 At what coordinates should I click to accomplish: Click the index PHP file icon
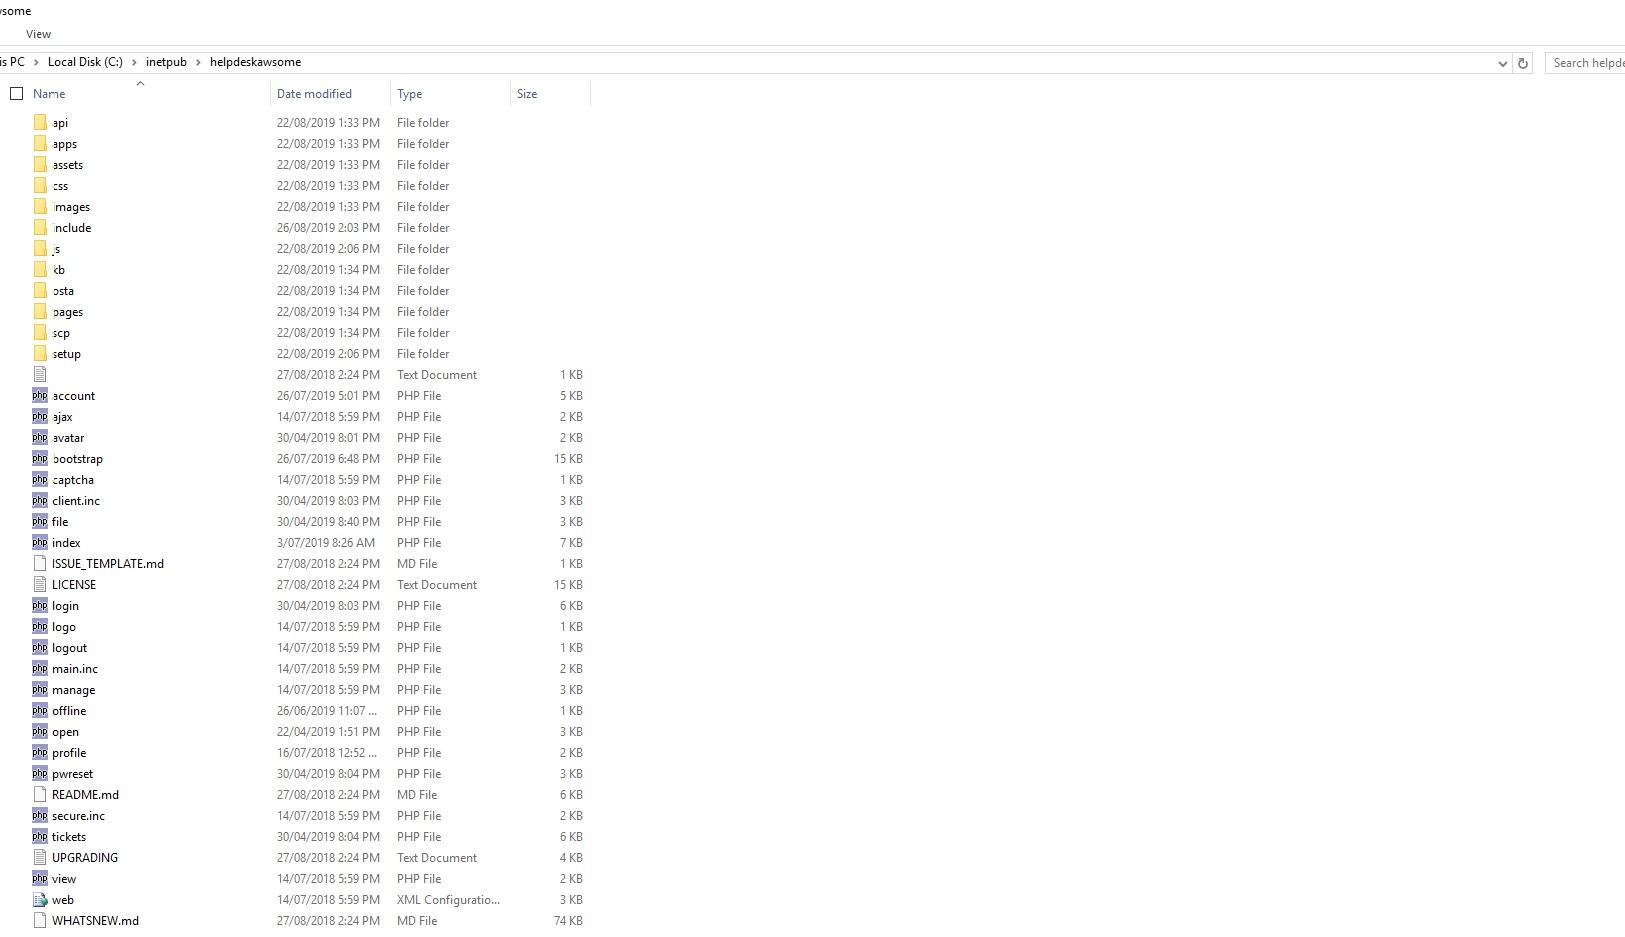coord(40,542)
